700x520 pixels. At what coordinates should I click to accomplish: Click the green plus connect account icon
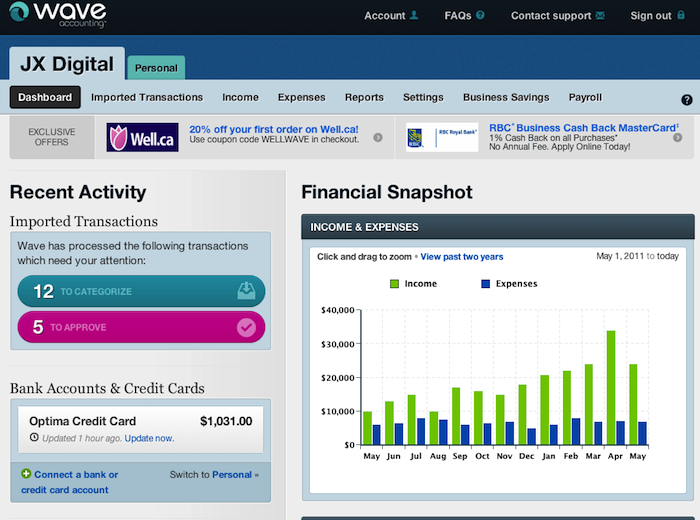[25, 474]
